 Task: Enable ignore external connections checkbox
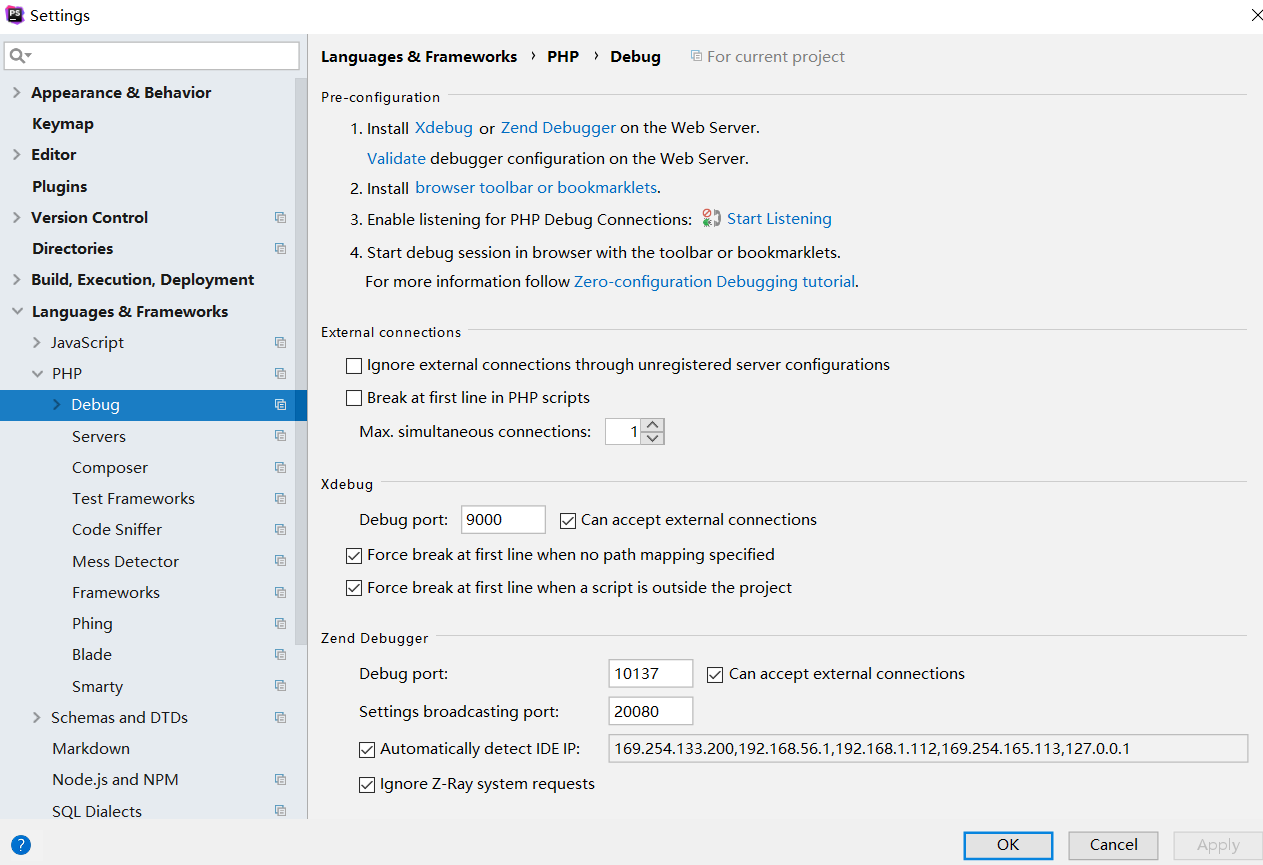tap(354, 366)
